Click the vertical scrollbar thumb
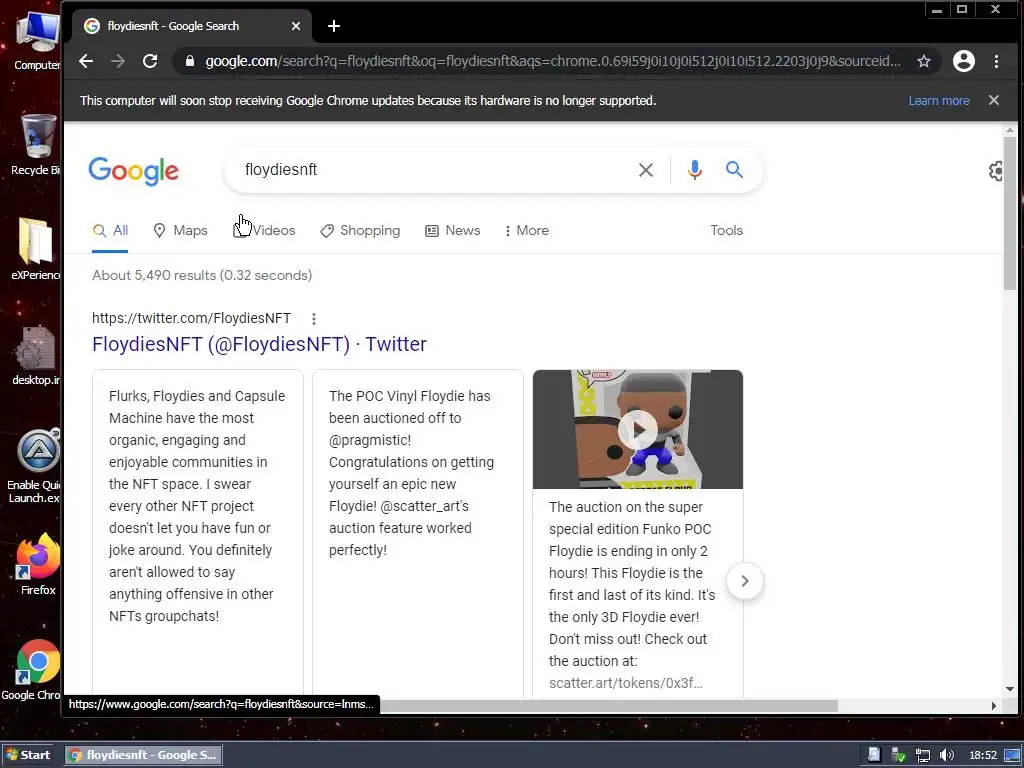Viewport: 1024px width, 768px height. pyautogui.click(x=1010, y=213)
